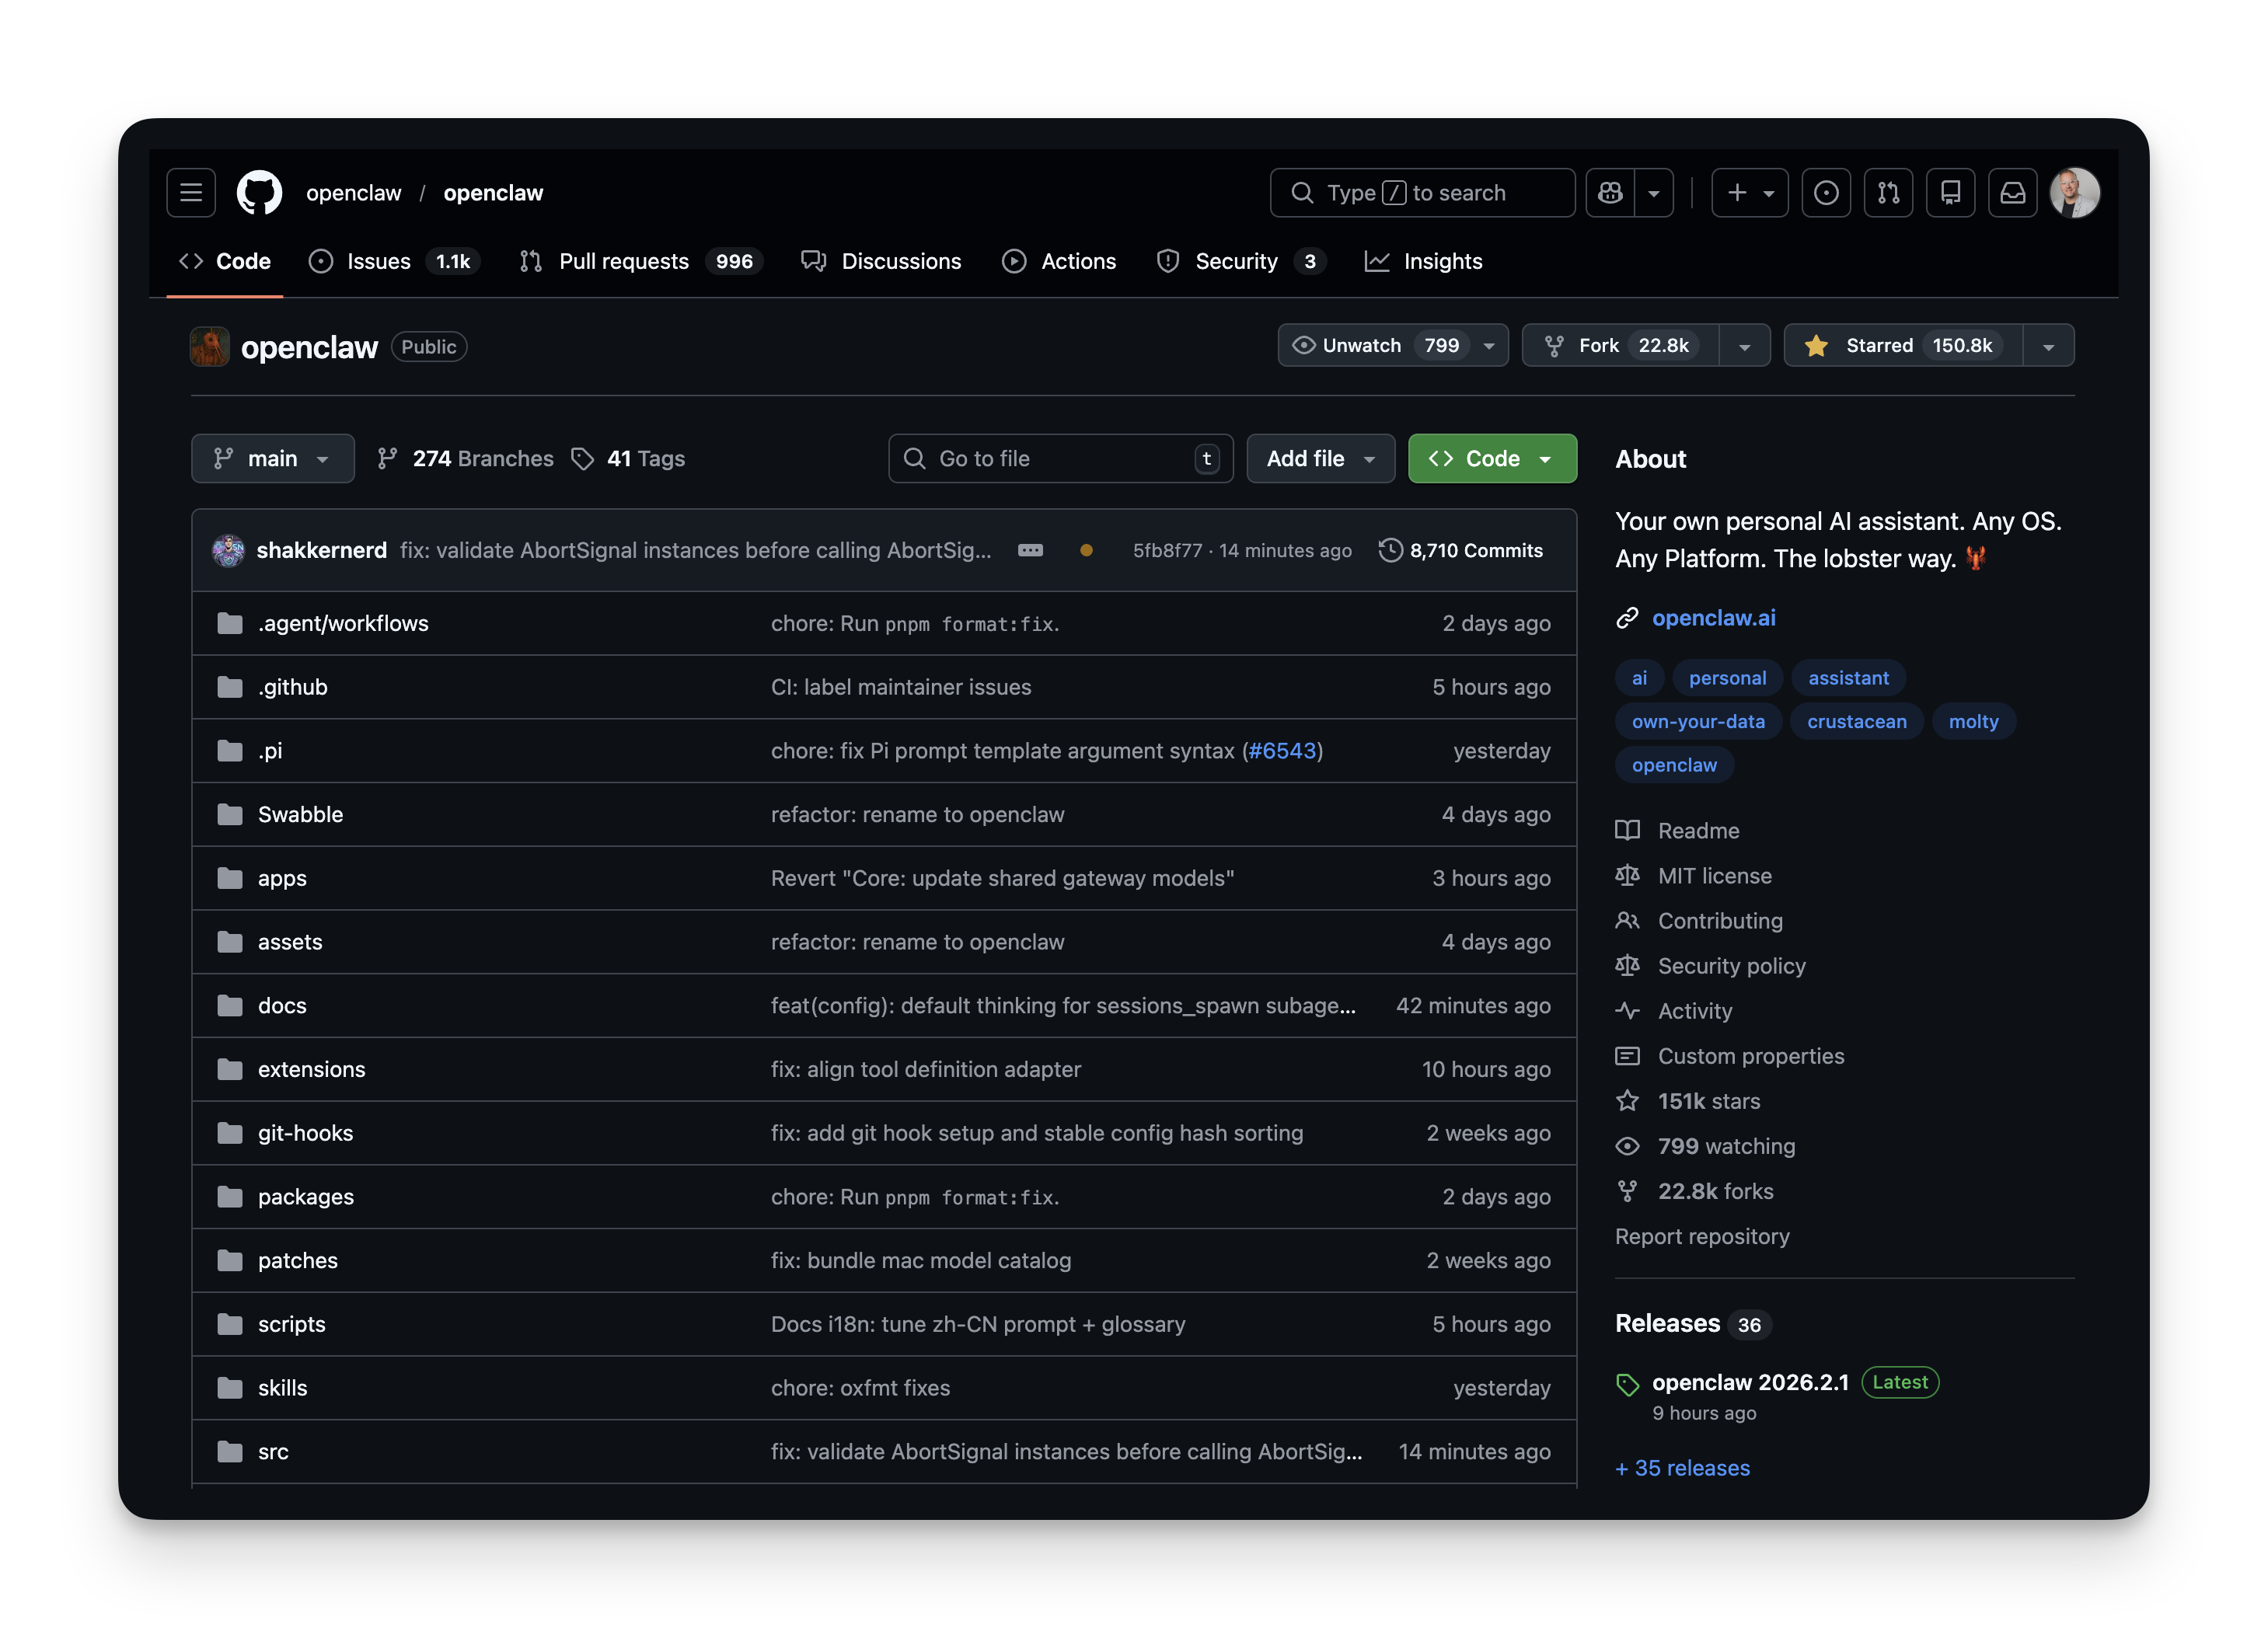The image size is (2268, 1638).
Task: Open Custom properties in About sidebar
Action: [1751, 1055]
